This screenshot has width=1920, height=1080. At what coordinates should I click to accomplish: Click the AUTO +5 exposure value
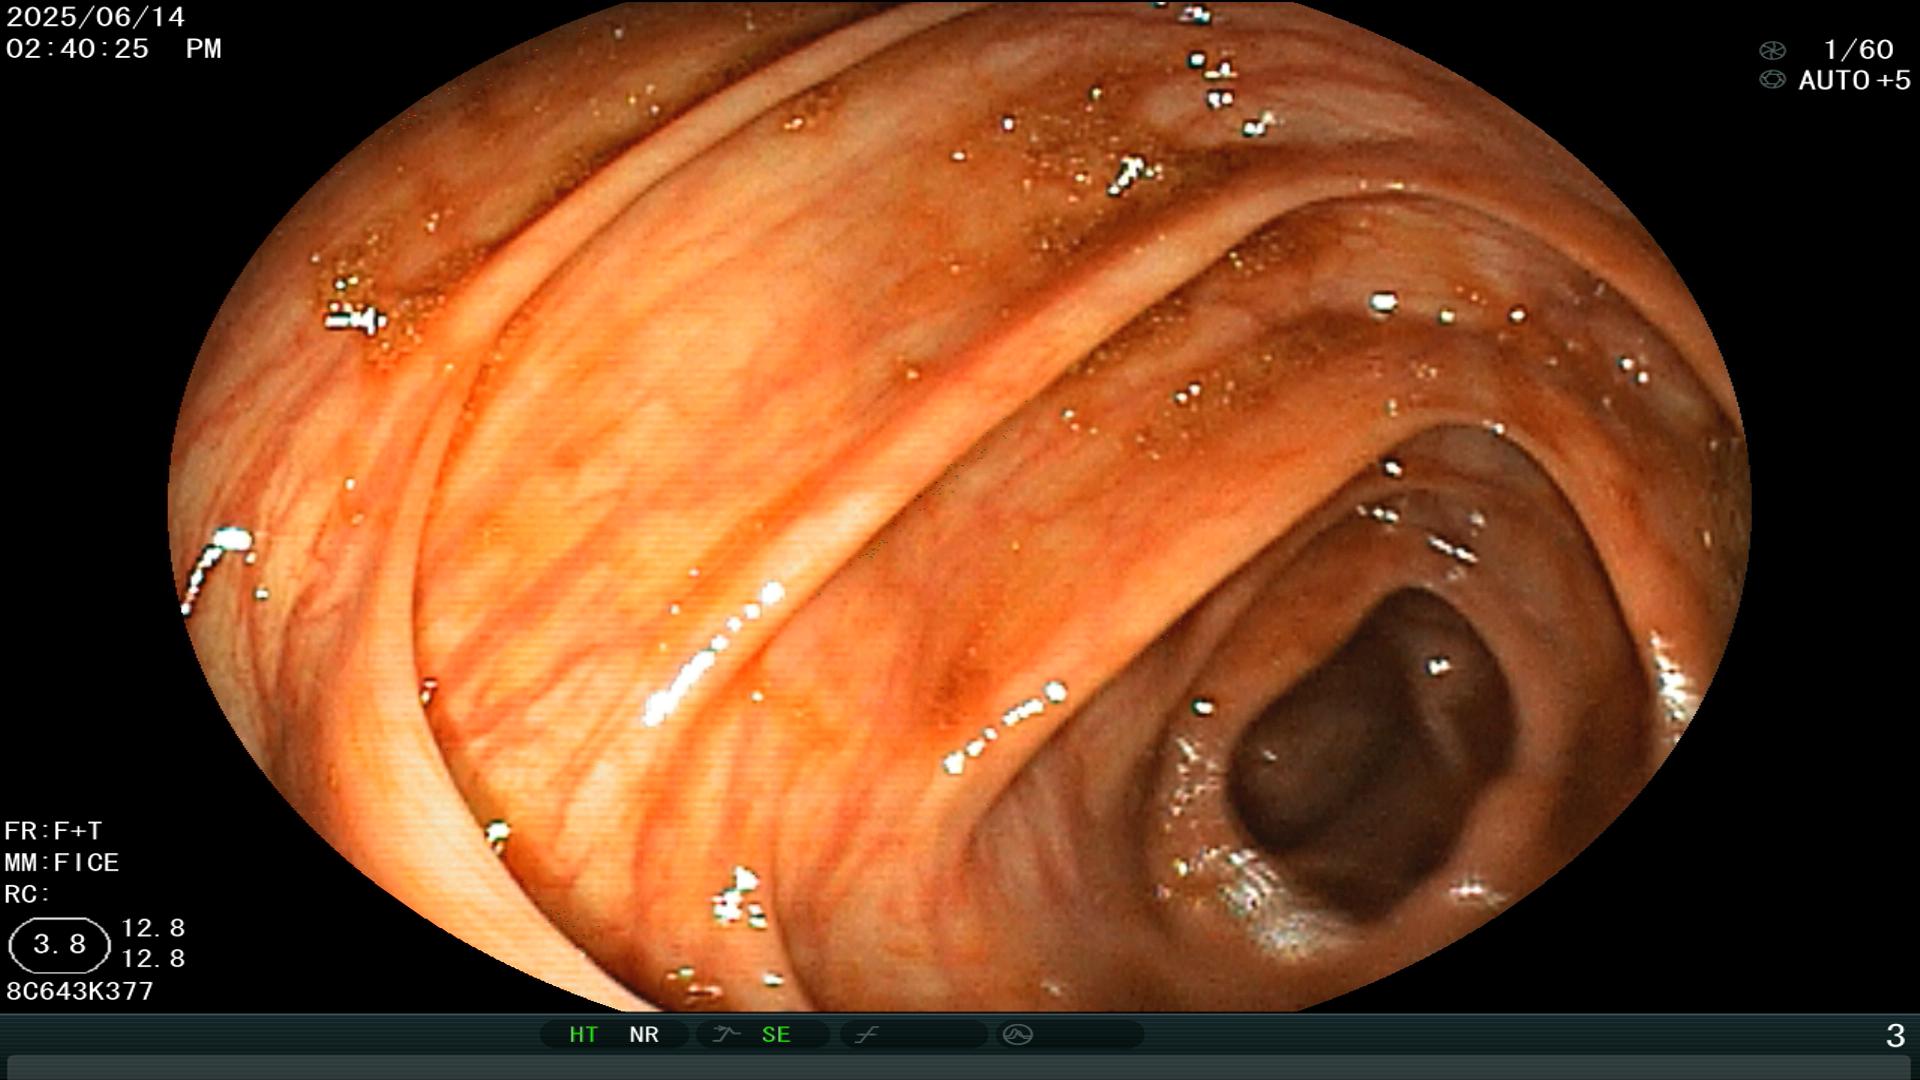1854,81
